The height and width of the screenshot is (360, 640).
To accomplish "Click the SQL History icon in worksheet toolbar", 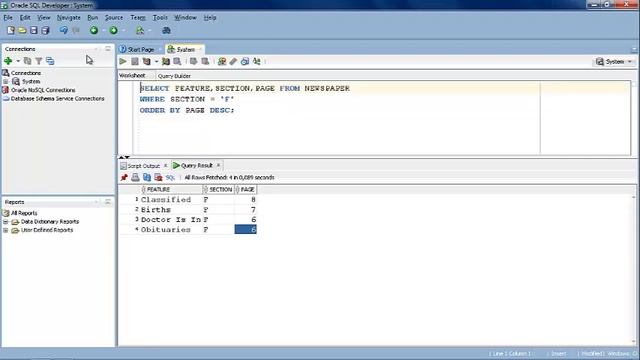I will coord(244,62).
